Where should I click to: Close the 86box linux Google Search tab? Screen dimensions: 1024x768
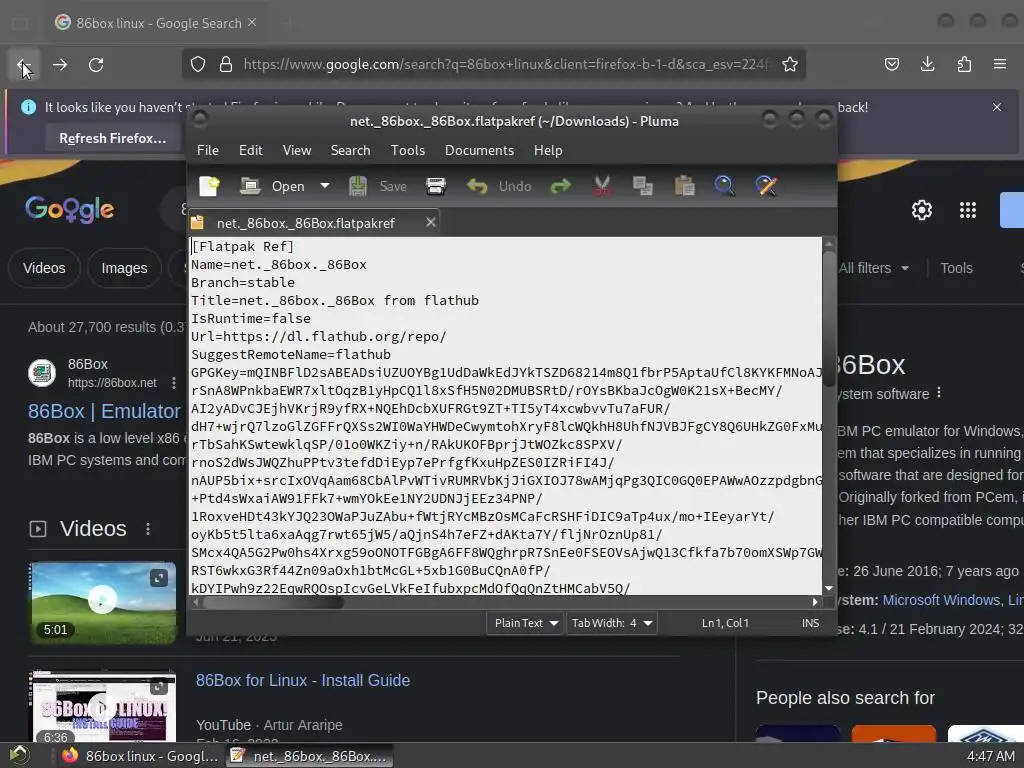point(252,22)
